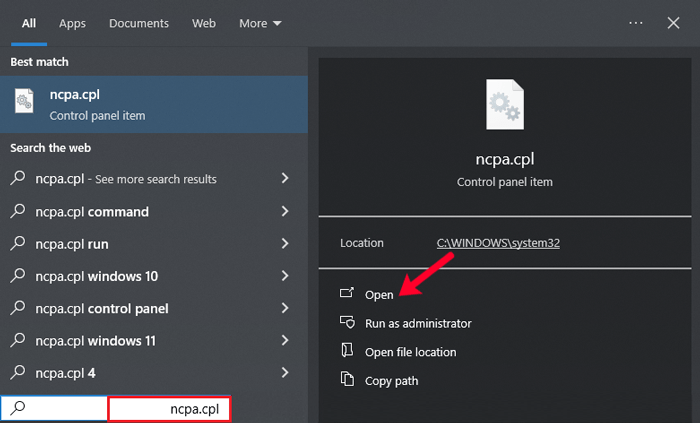Click search icon beside 'See more search results'

18,178
